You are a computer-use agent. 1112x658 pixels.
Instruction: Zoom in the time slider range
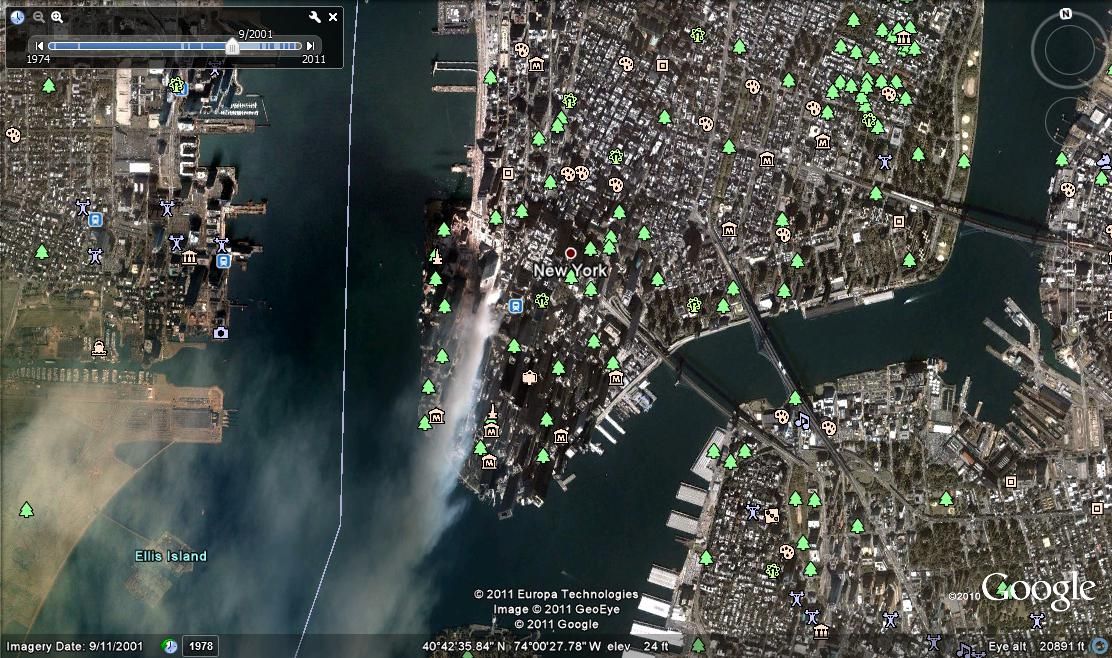pos(57,17)
